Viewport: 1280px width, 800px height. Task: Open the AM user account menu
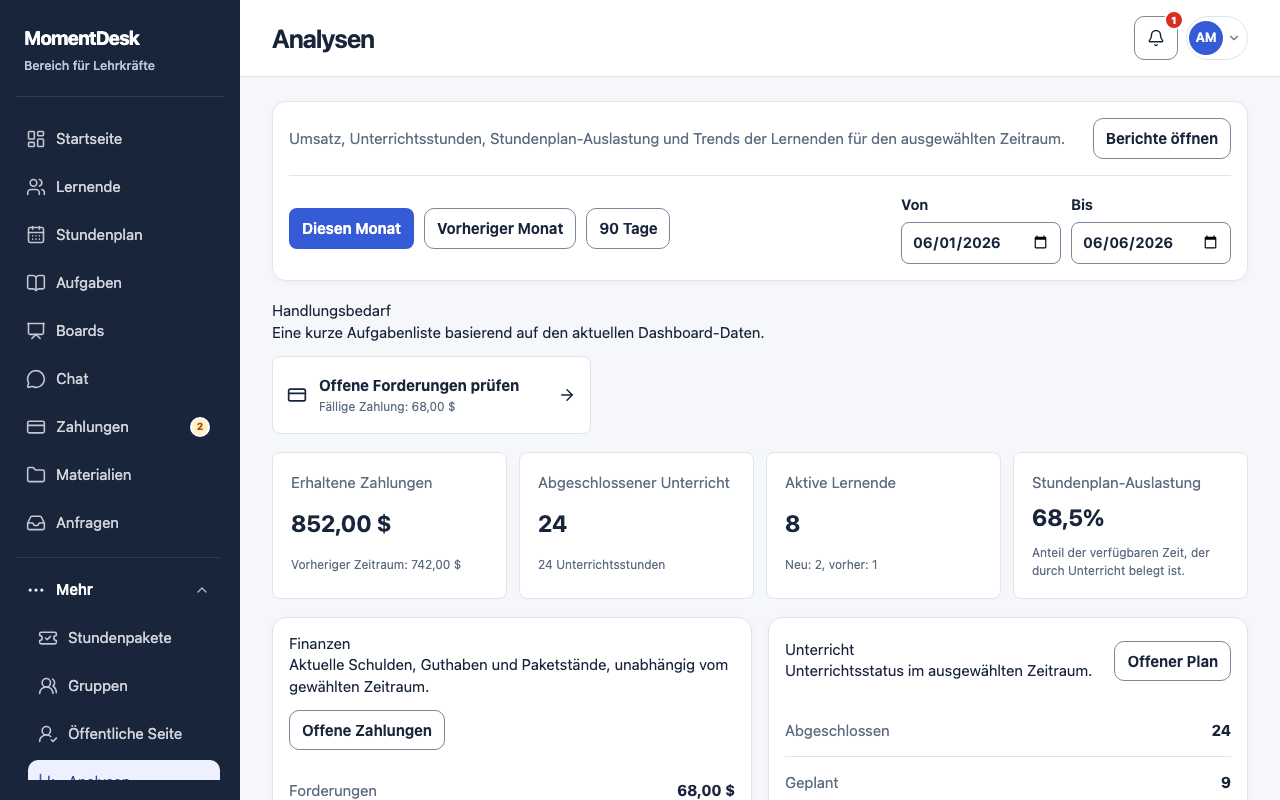coord(1217,38)
